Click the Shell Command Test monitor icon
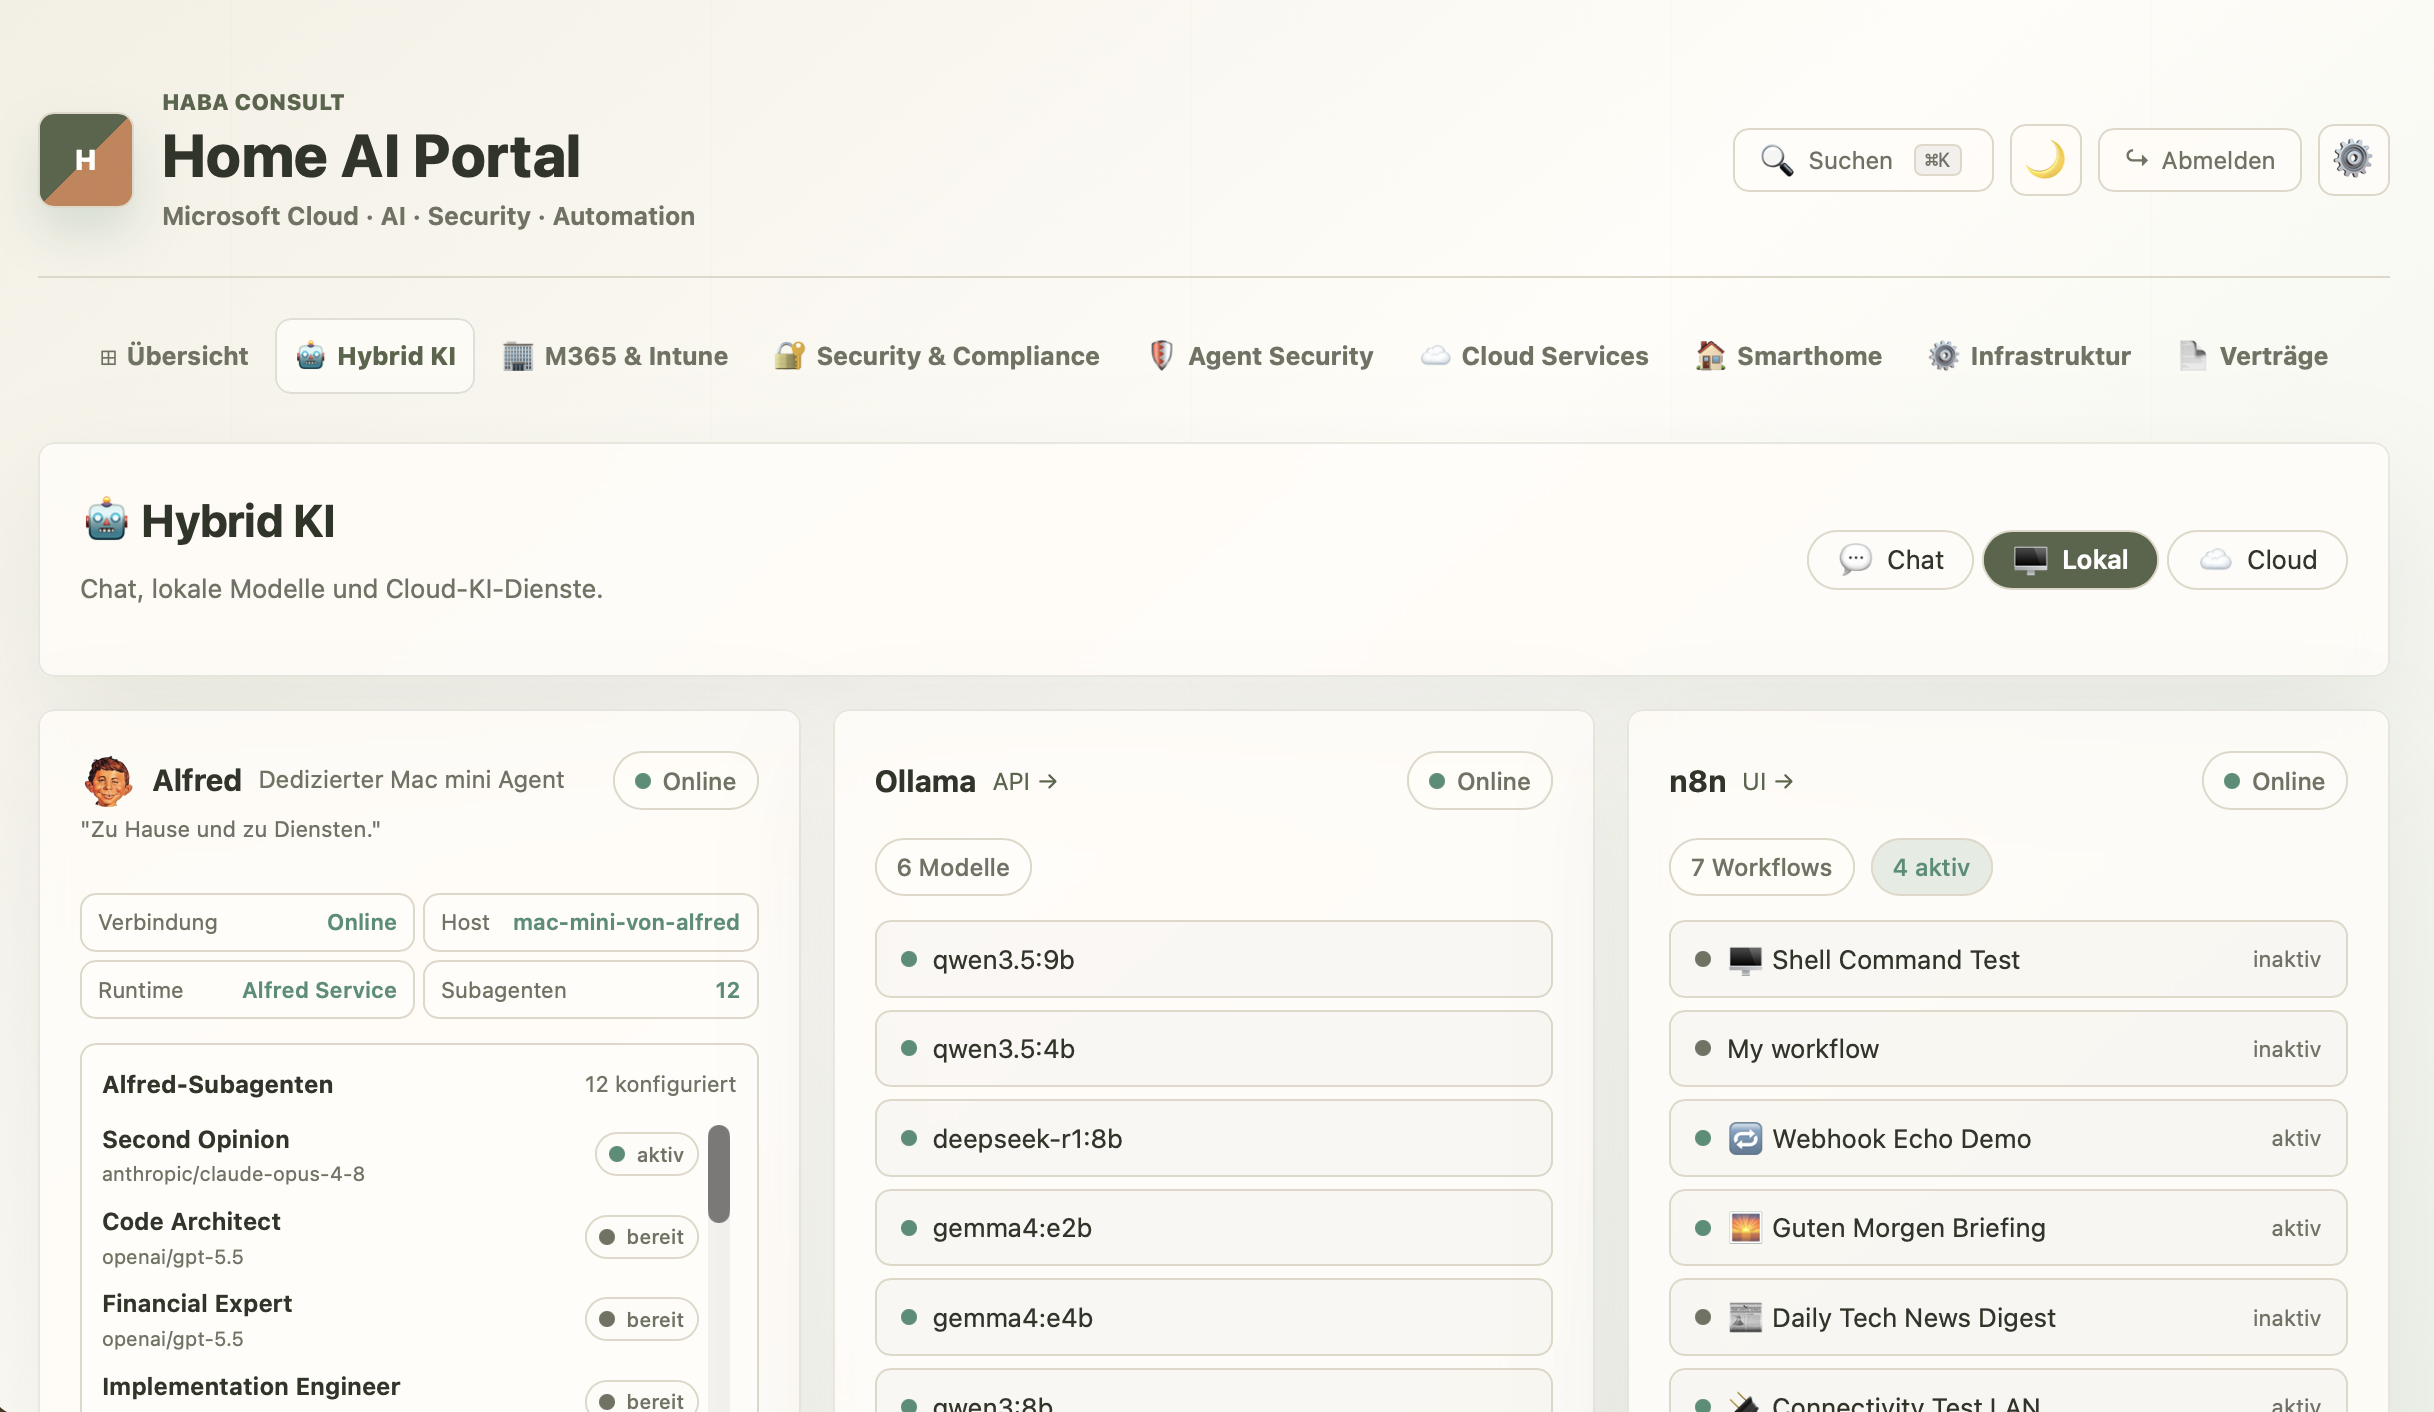Screen dimensions: 2434x1412 1745,960
